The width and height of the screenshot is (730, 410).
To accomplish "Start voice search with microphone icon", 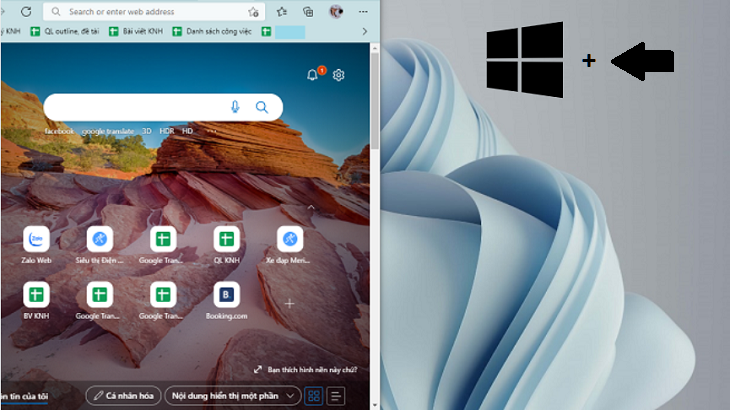I will [x=235, y=107].
